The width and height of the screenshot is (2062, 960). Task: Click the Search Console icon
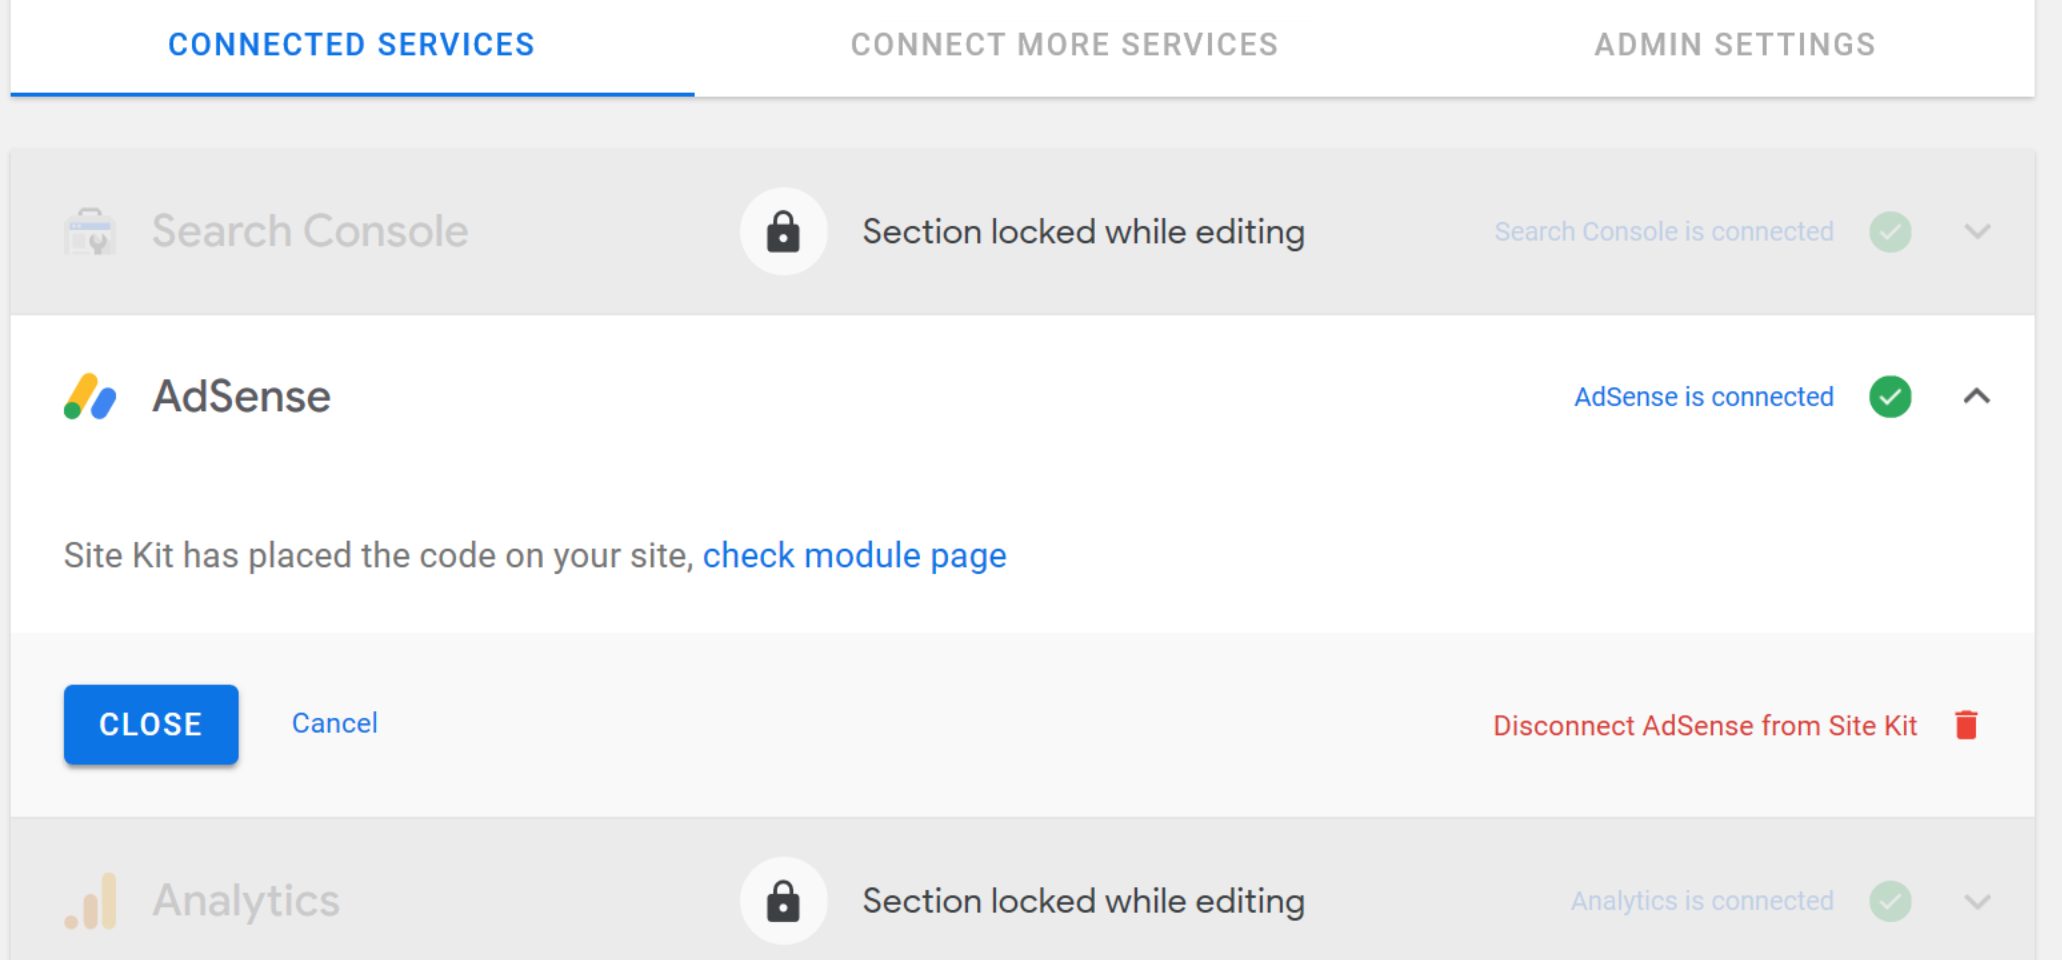89,231
